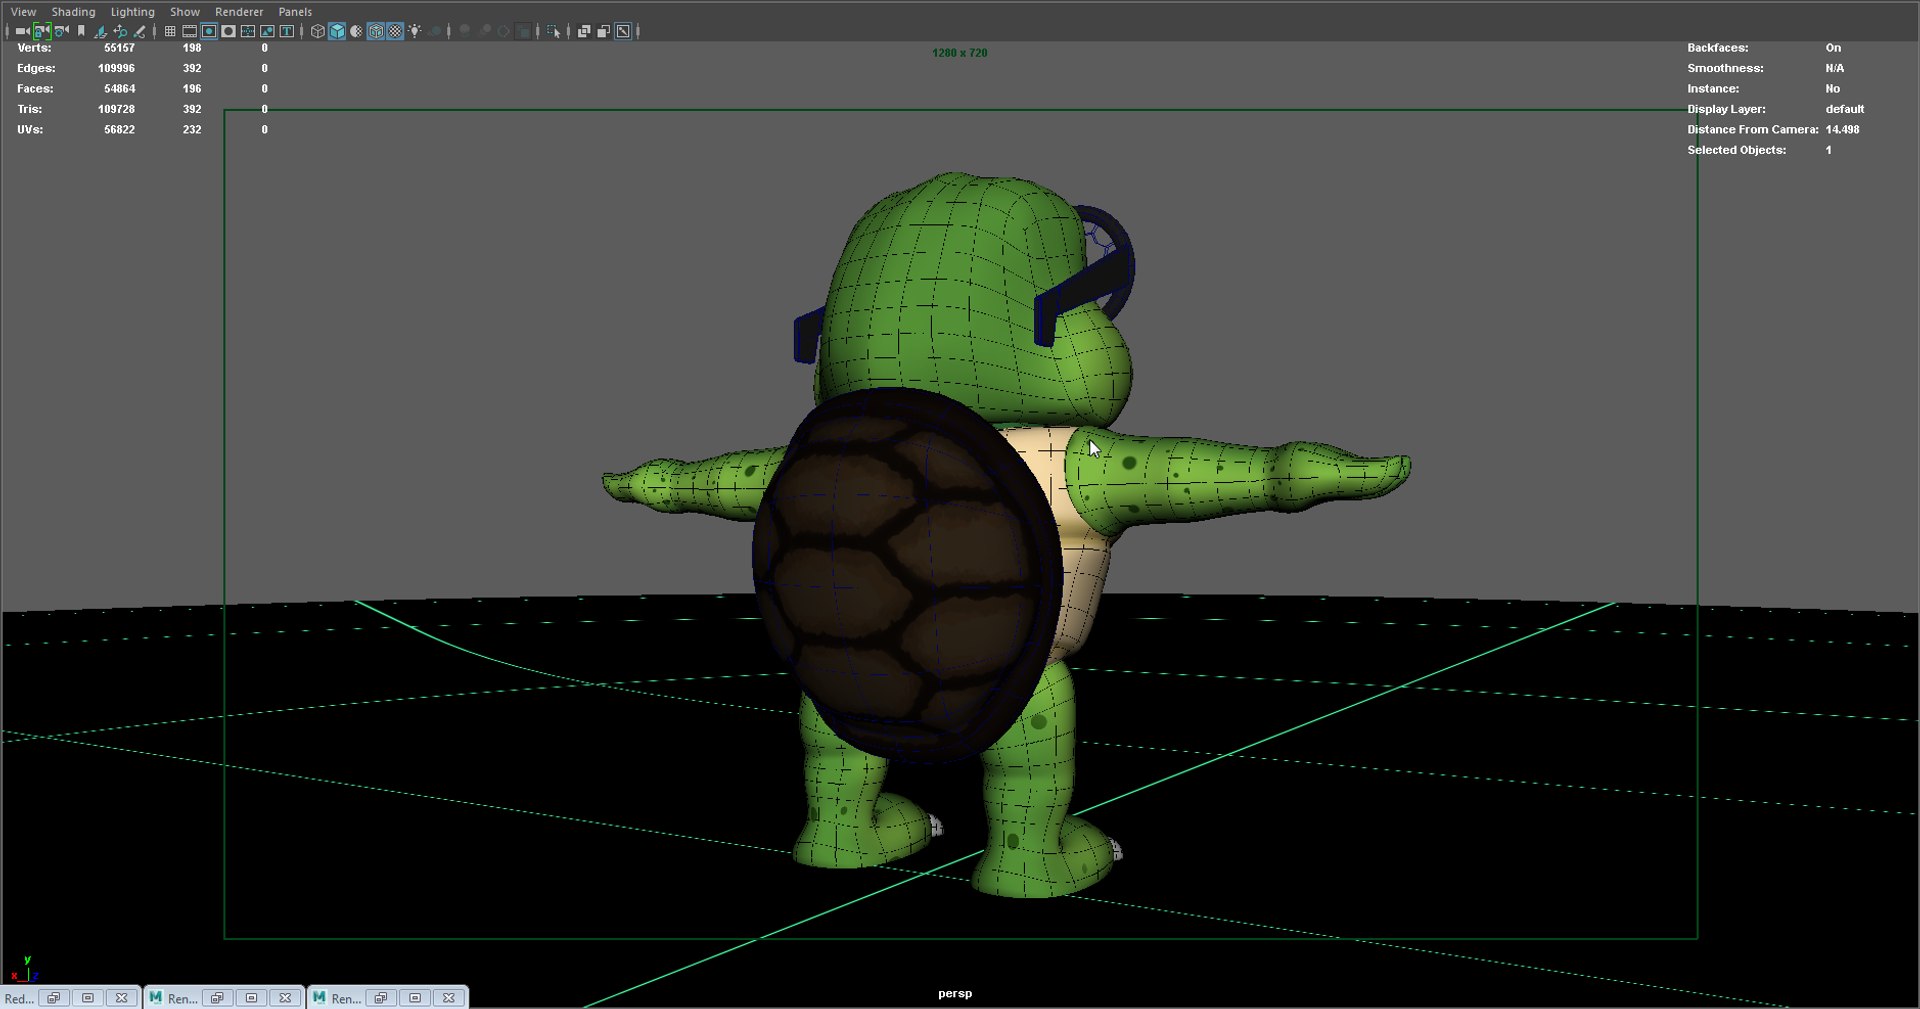Toggle the Gate Mask icon

tap(228, 31)
